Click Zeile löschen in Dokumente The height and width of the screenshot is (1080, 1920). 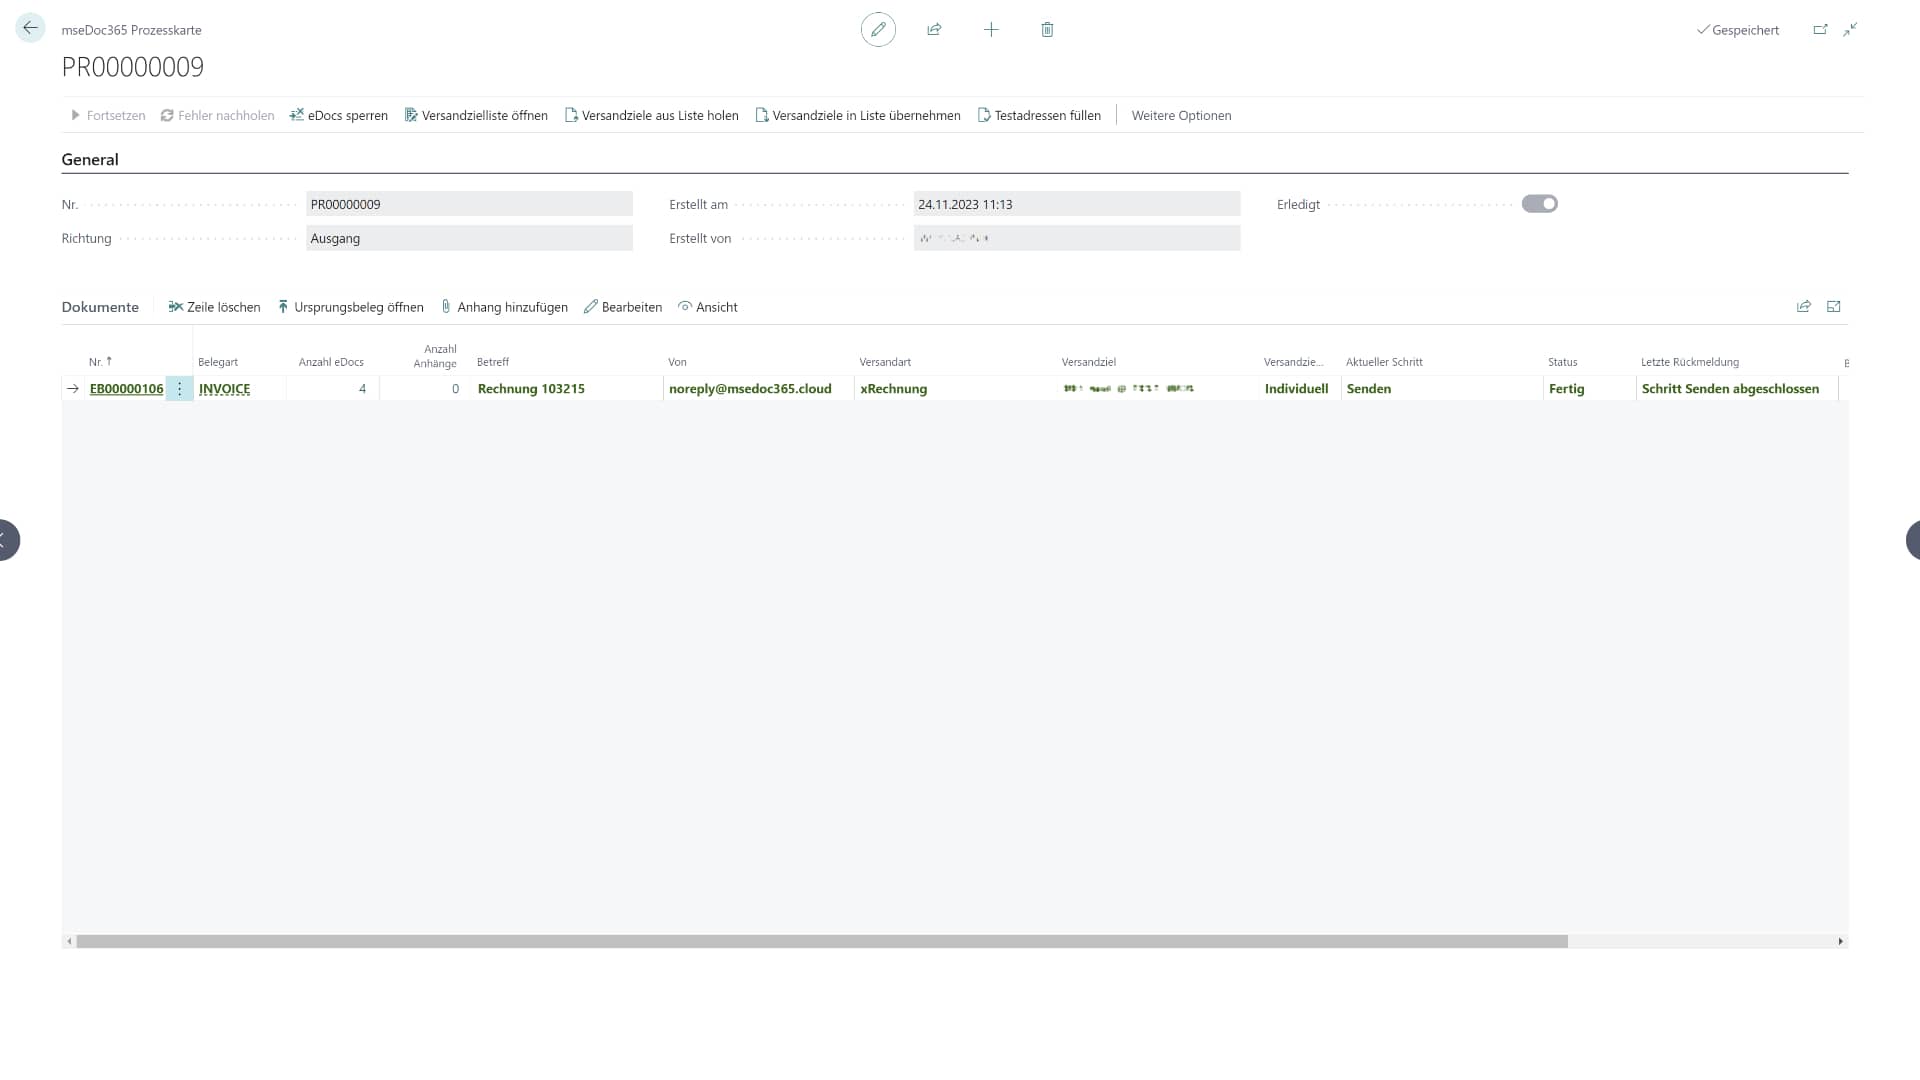pyautogui.click(x=214, y=307)
